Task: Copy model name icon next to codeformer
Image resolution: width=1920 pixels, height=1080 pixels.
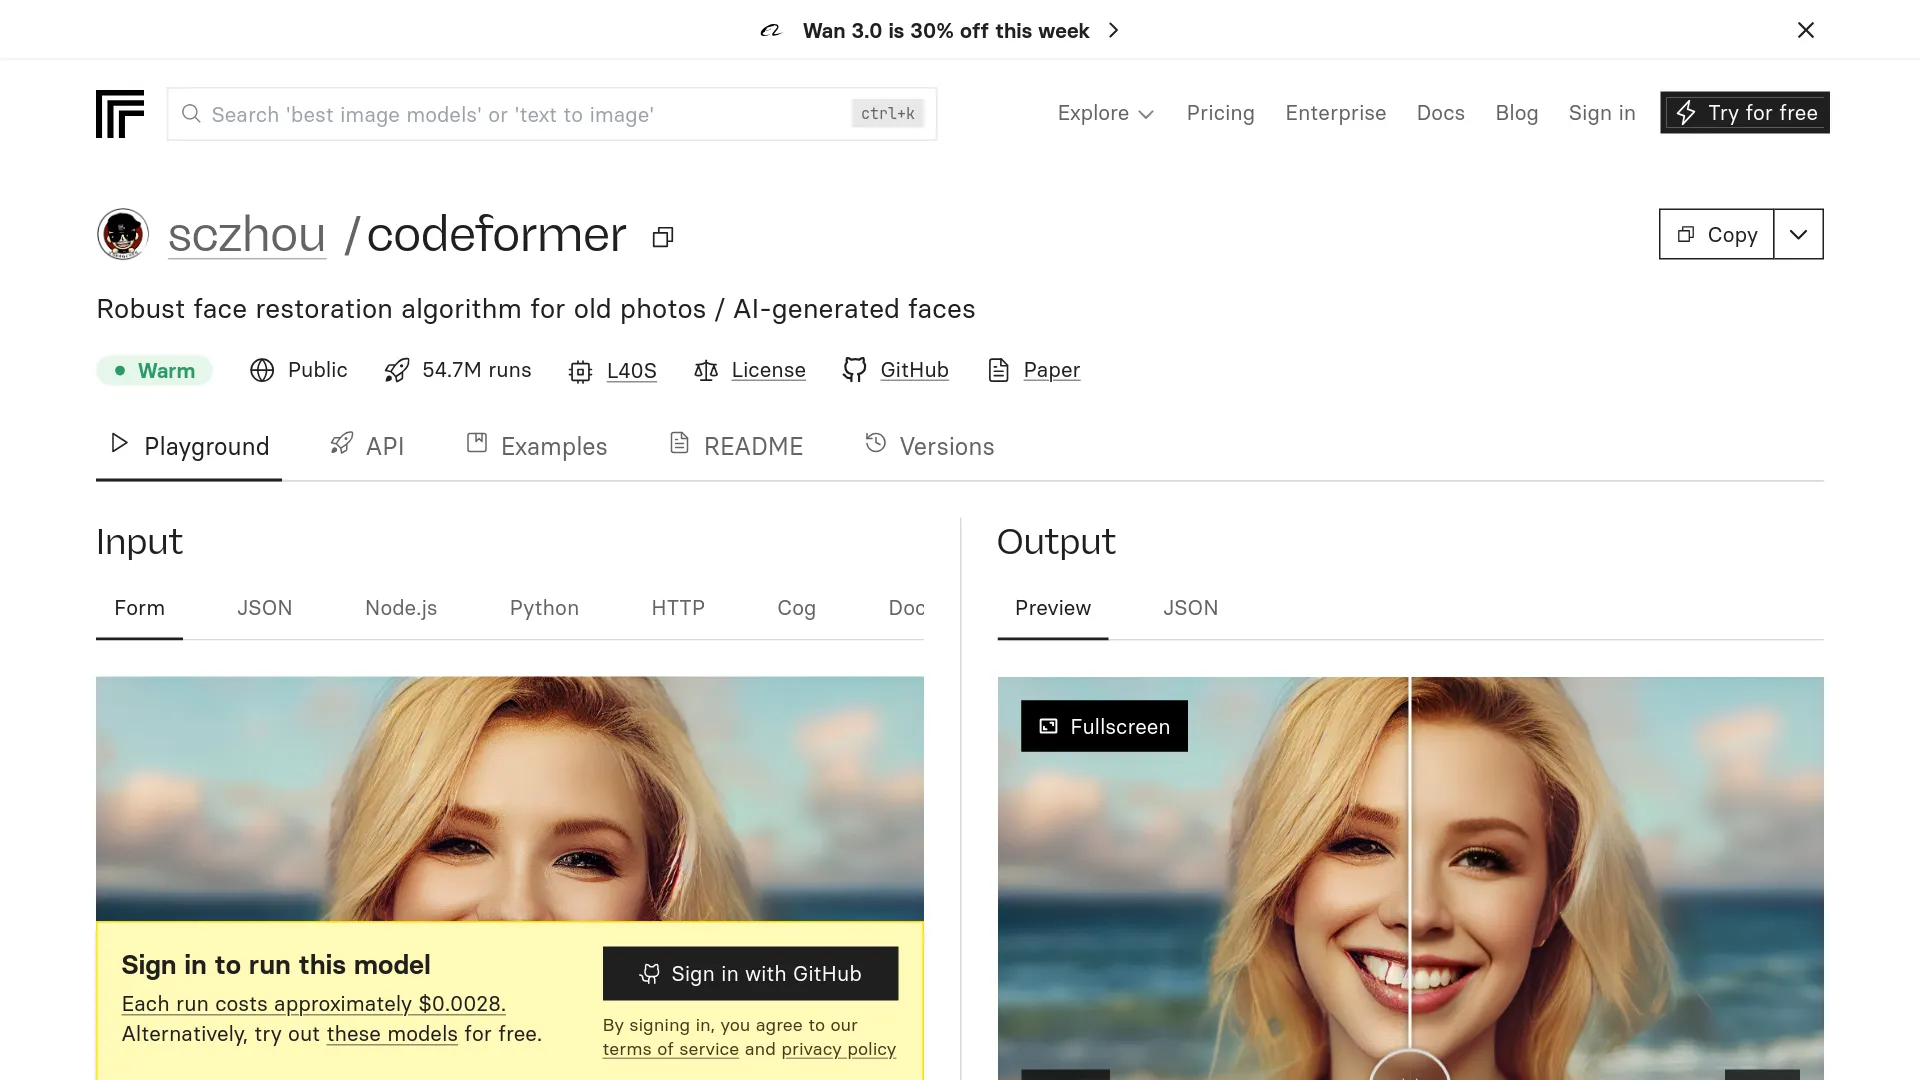Action: (663, 237)
